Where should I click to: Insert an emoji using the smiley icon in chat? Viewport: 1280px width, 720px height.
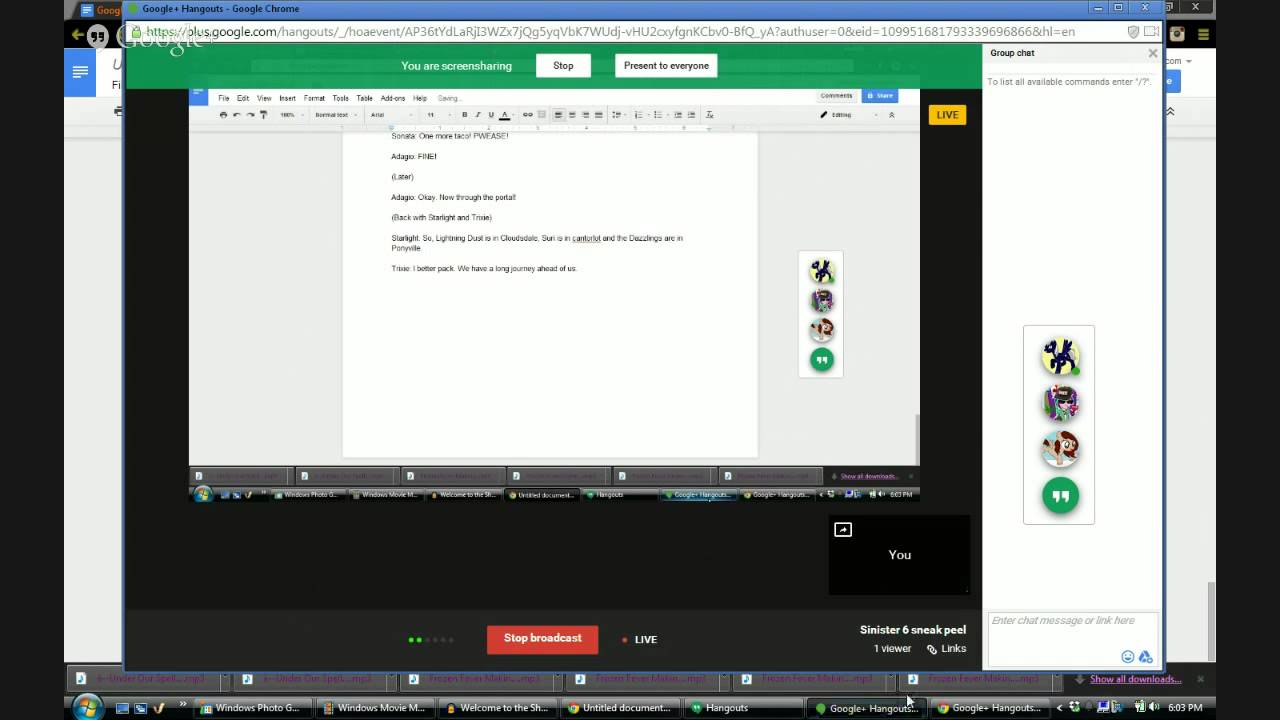(1128, 657)
